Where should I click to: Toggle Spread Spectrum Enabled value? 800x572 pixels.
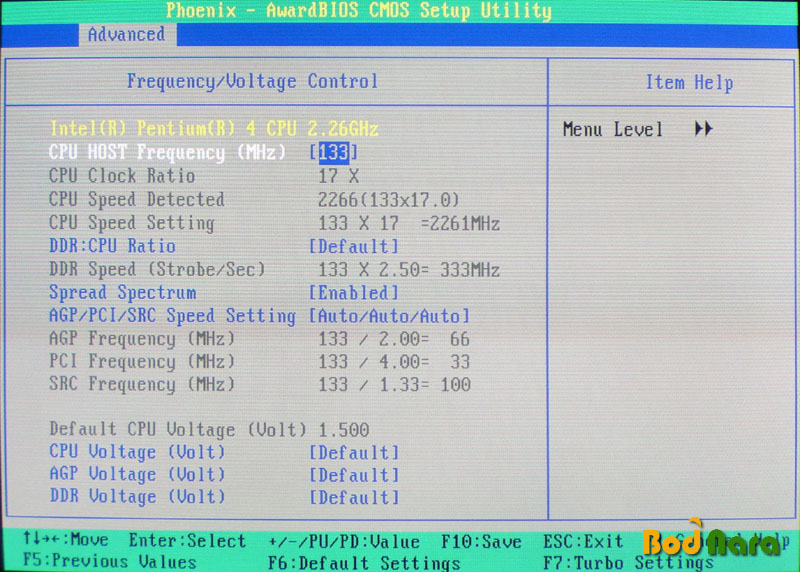[x=354, y=293]
